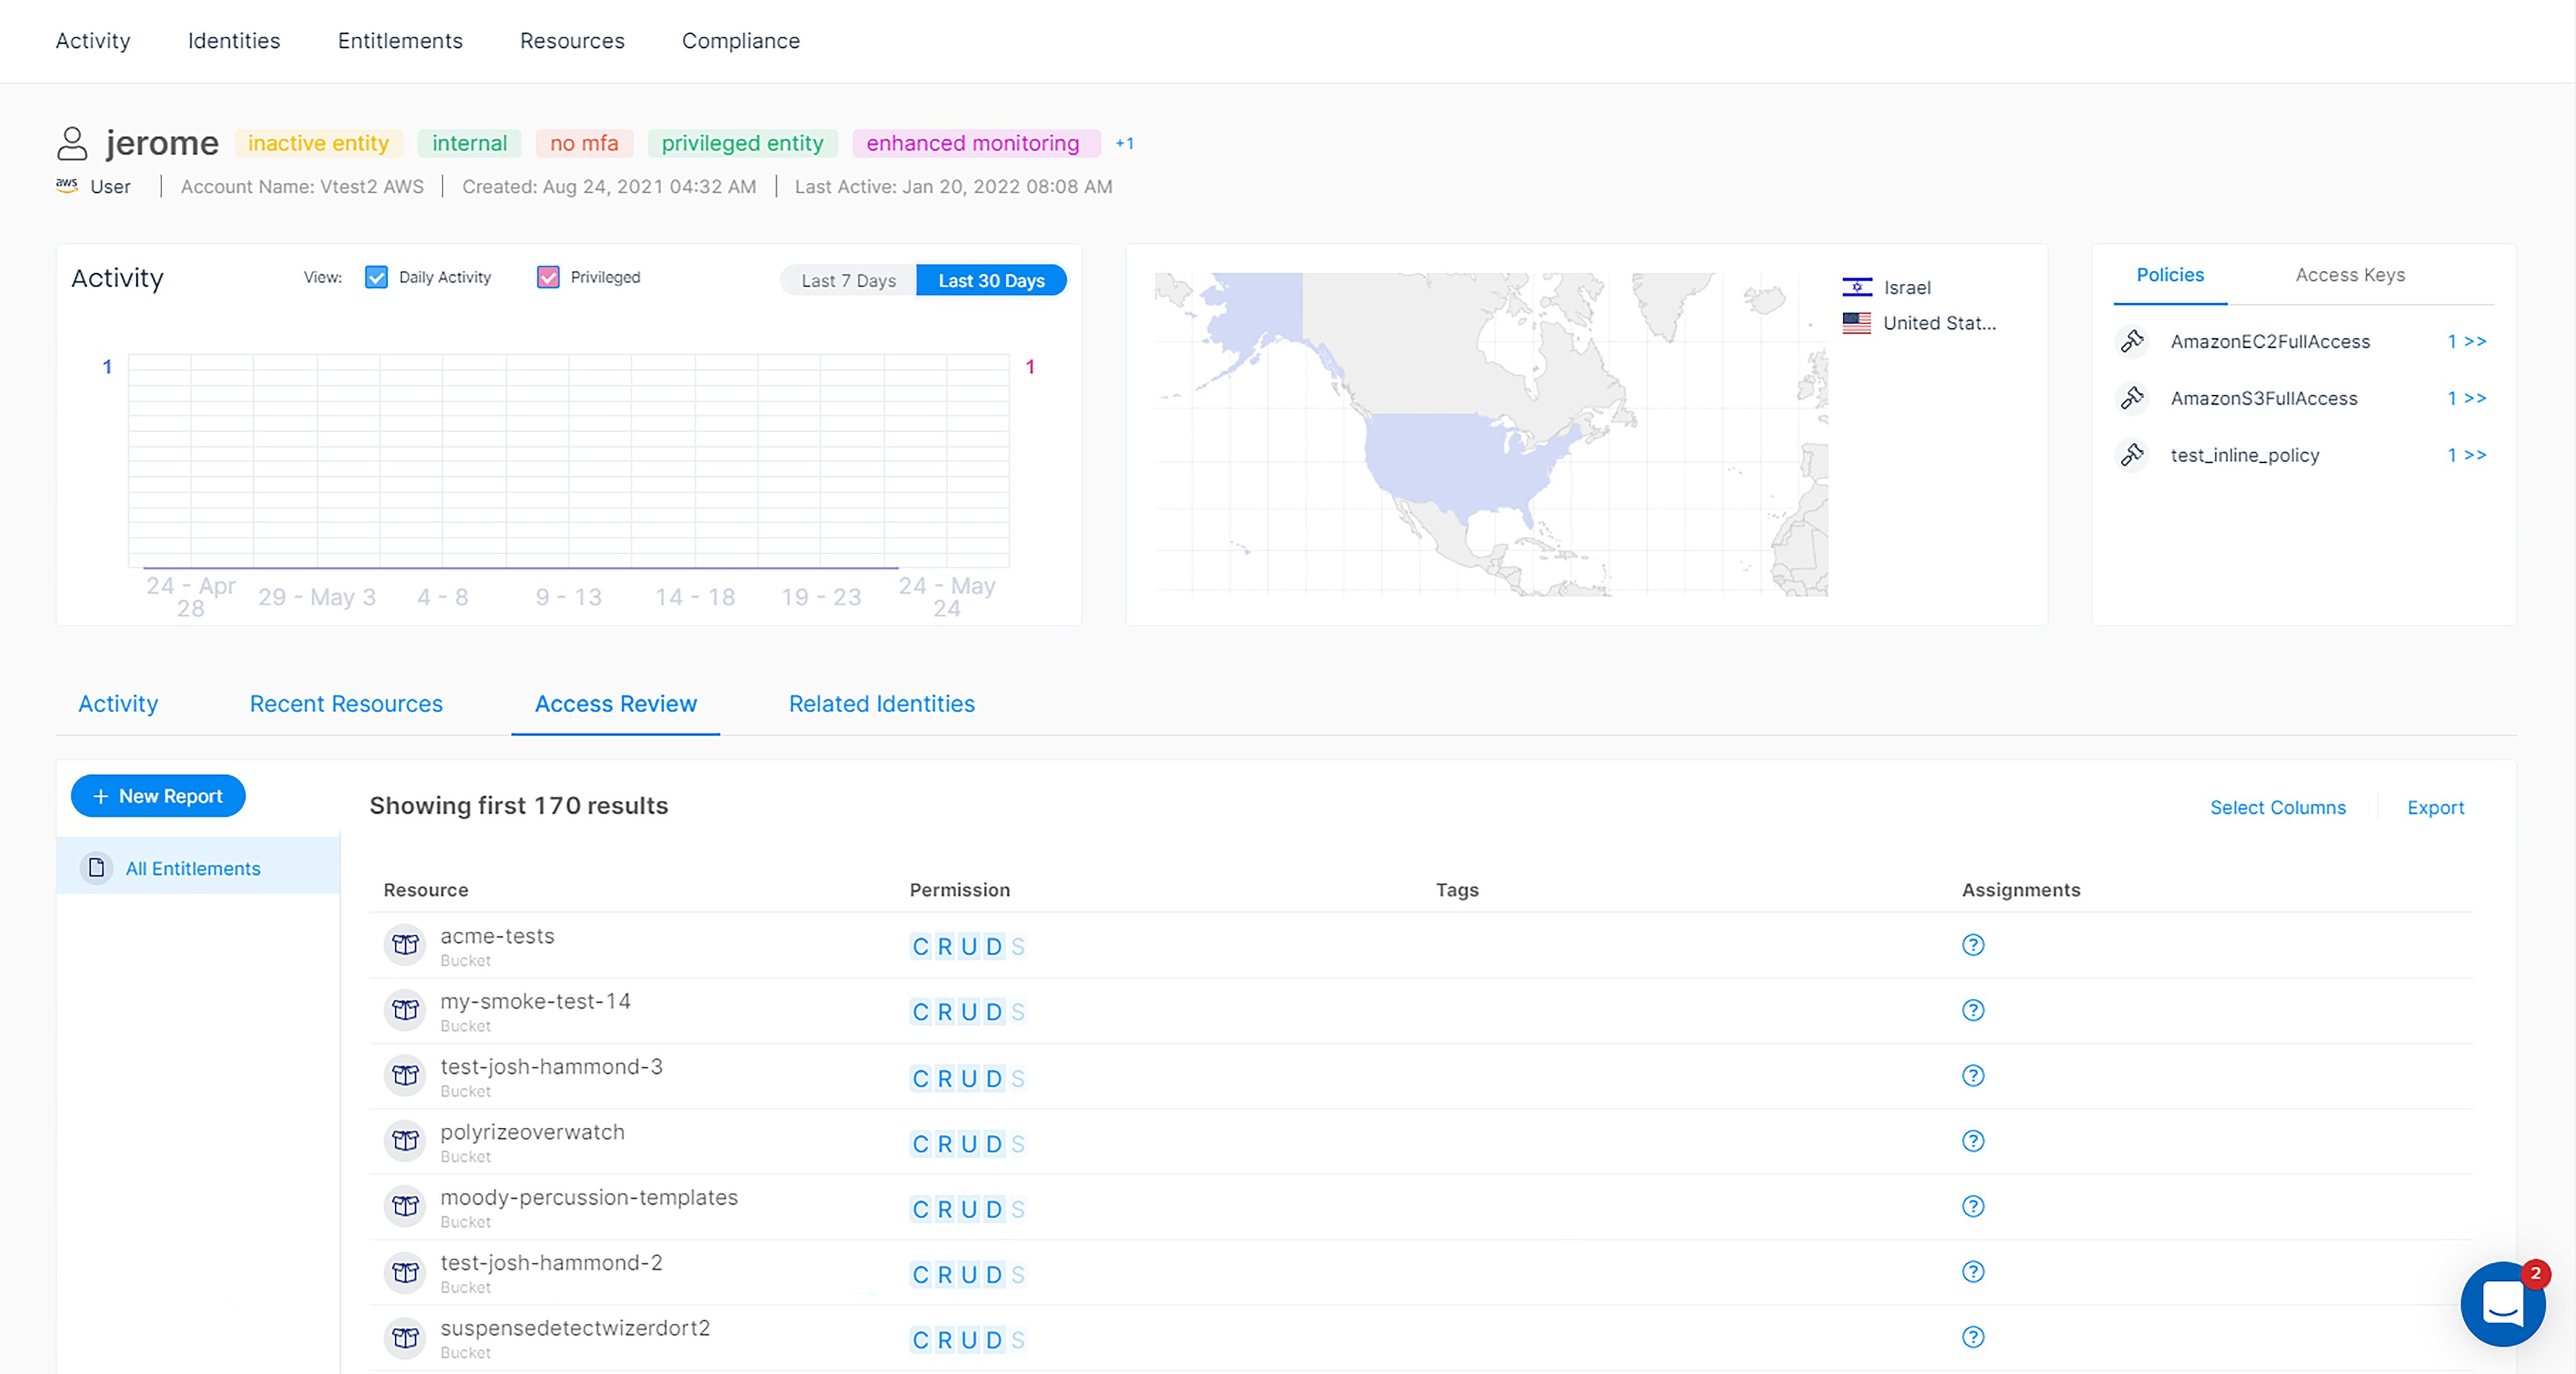Click the document icon beside All Entitlements
Screen dimensions: 2576x1374
[x=96, y=868]
